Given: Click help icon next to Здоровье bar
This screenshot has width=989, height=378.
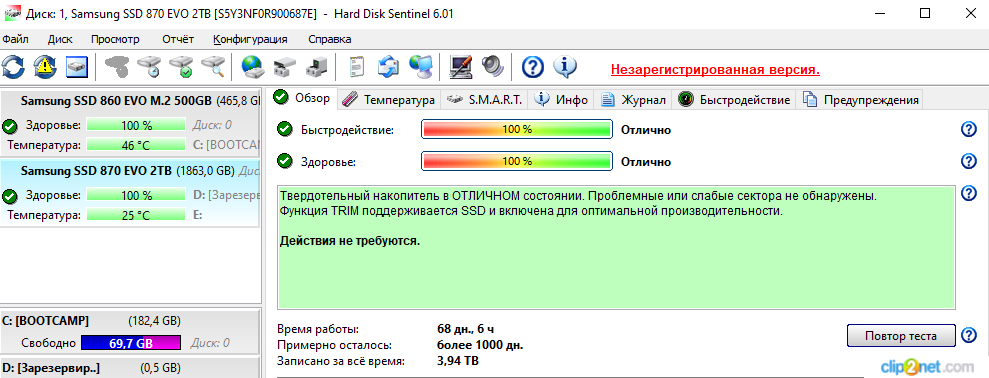Looking at the screenshot, I should click(x=968, y=162).
